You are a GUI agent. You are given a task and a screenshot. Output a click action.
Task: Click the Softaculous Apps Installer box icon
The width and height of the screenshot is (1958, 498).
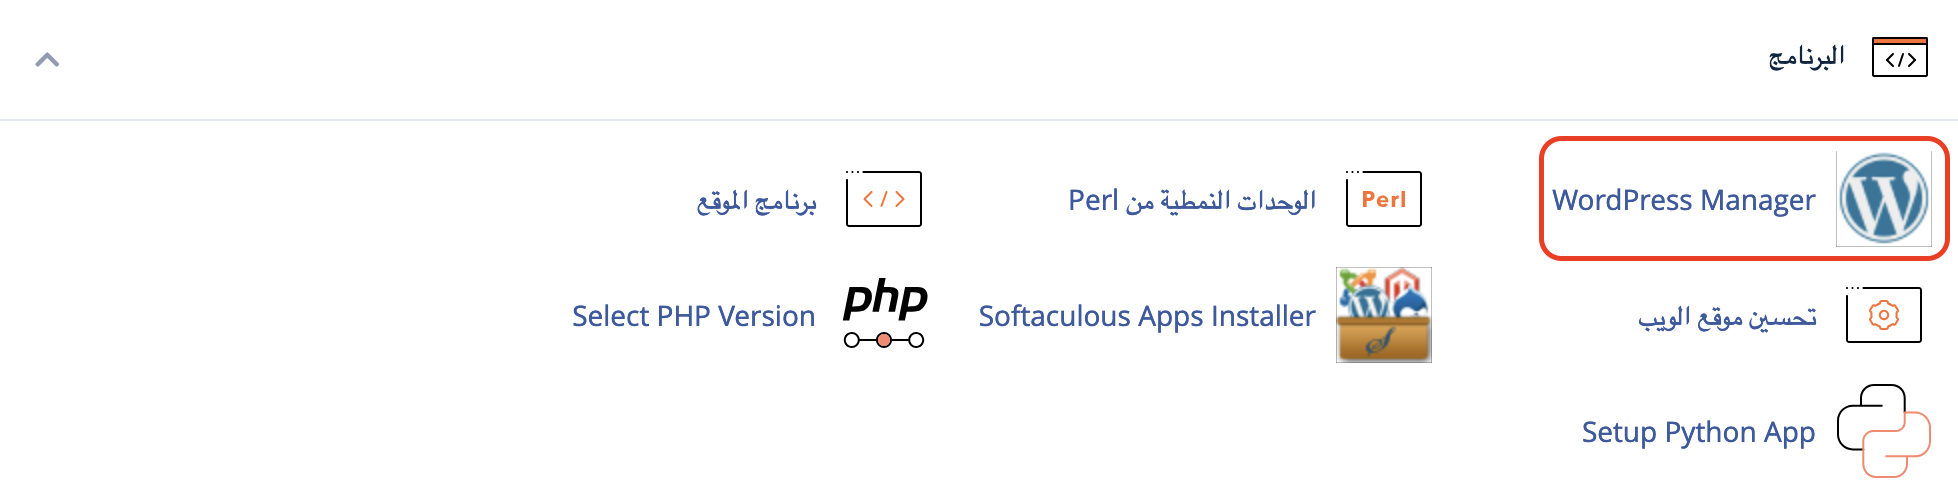(x=1383, y=315)
